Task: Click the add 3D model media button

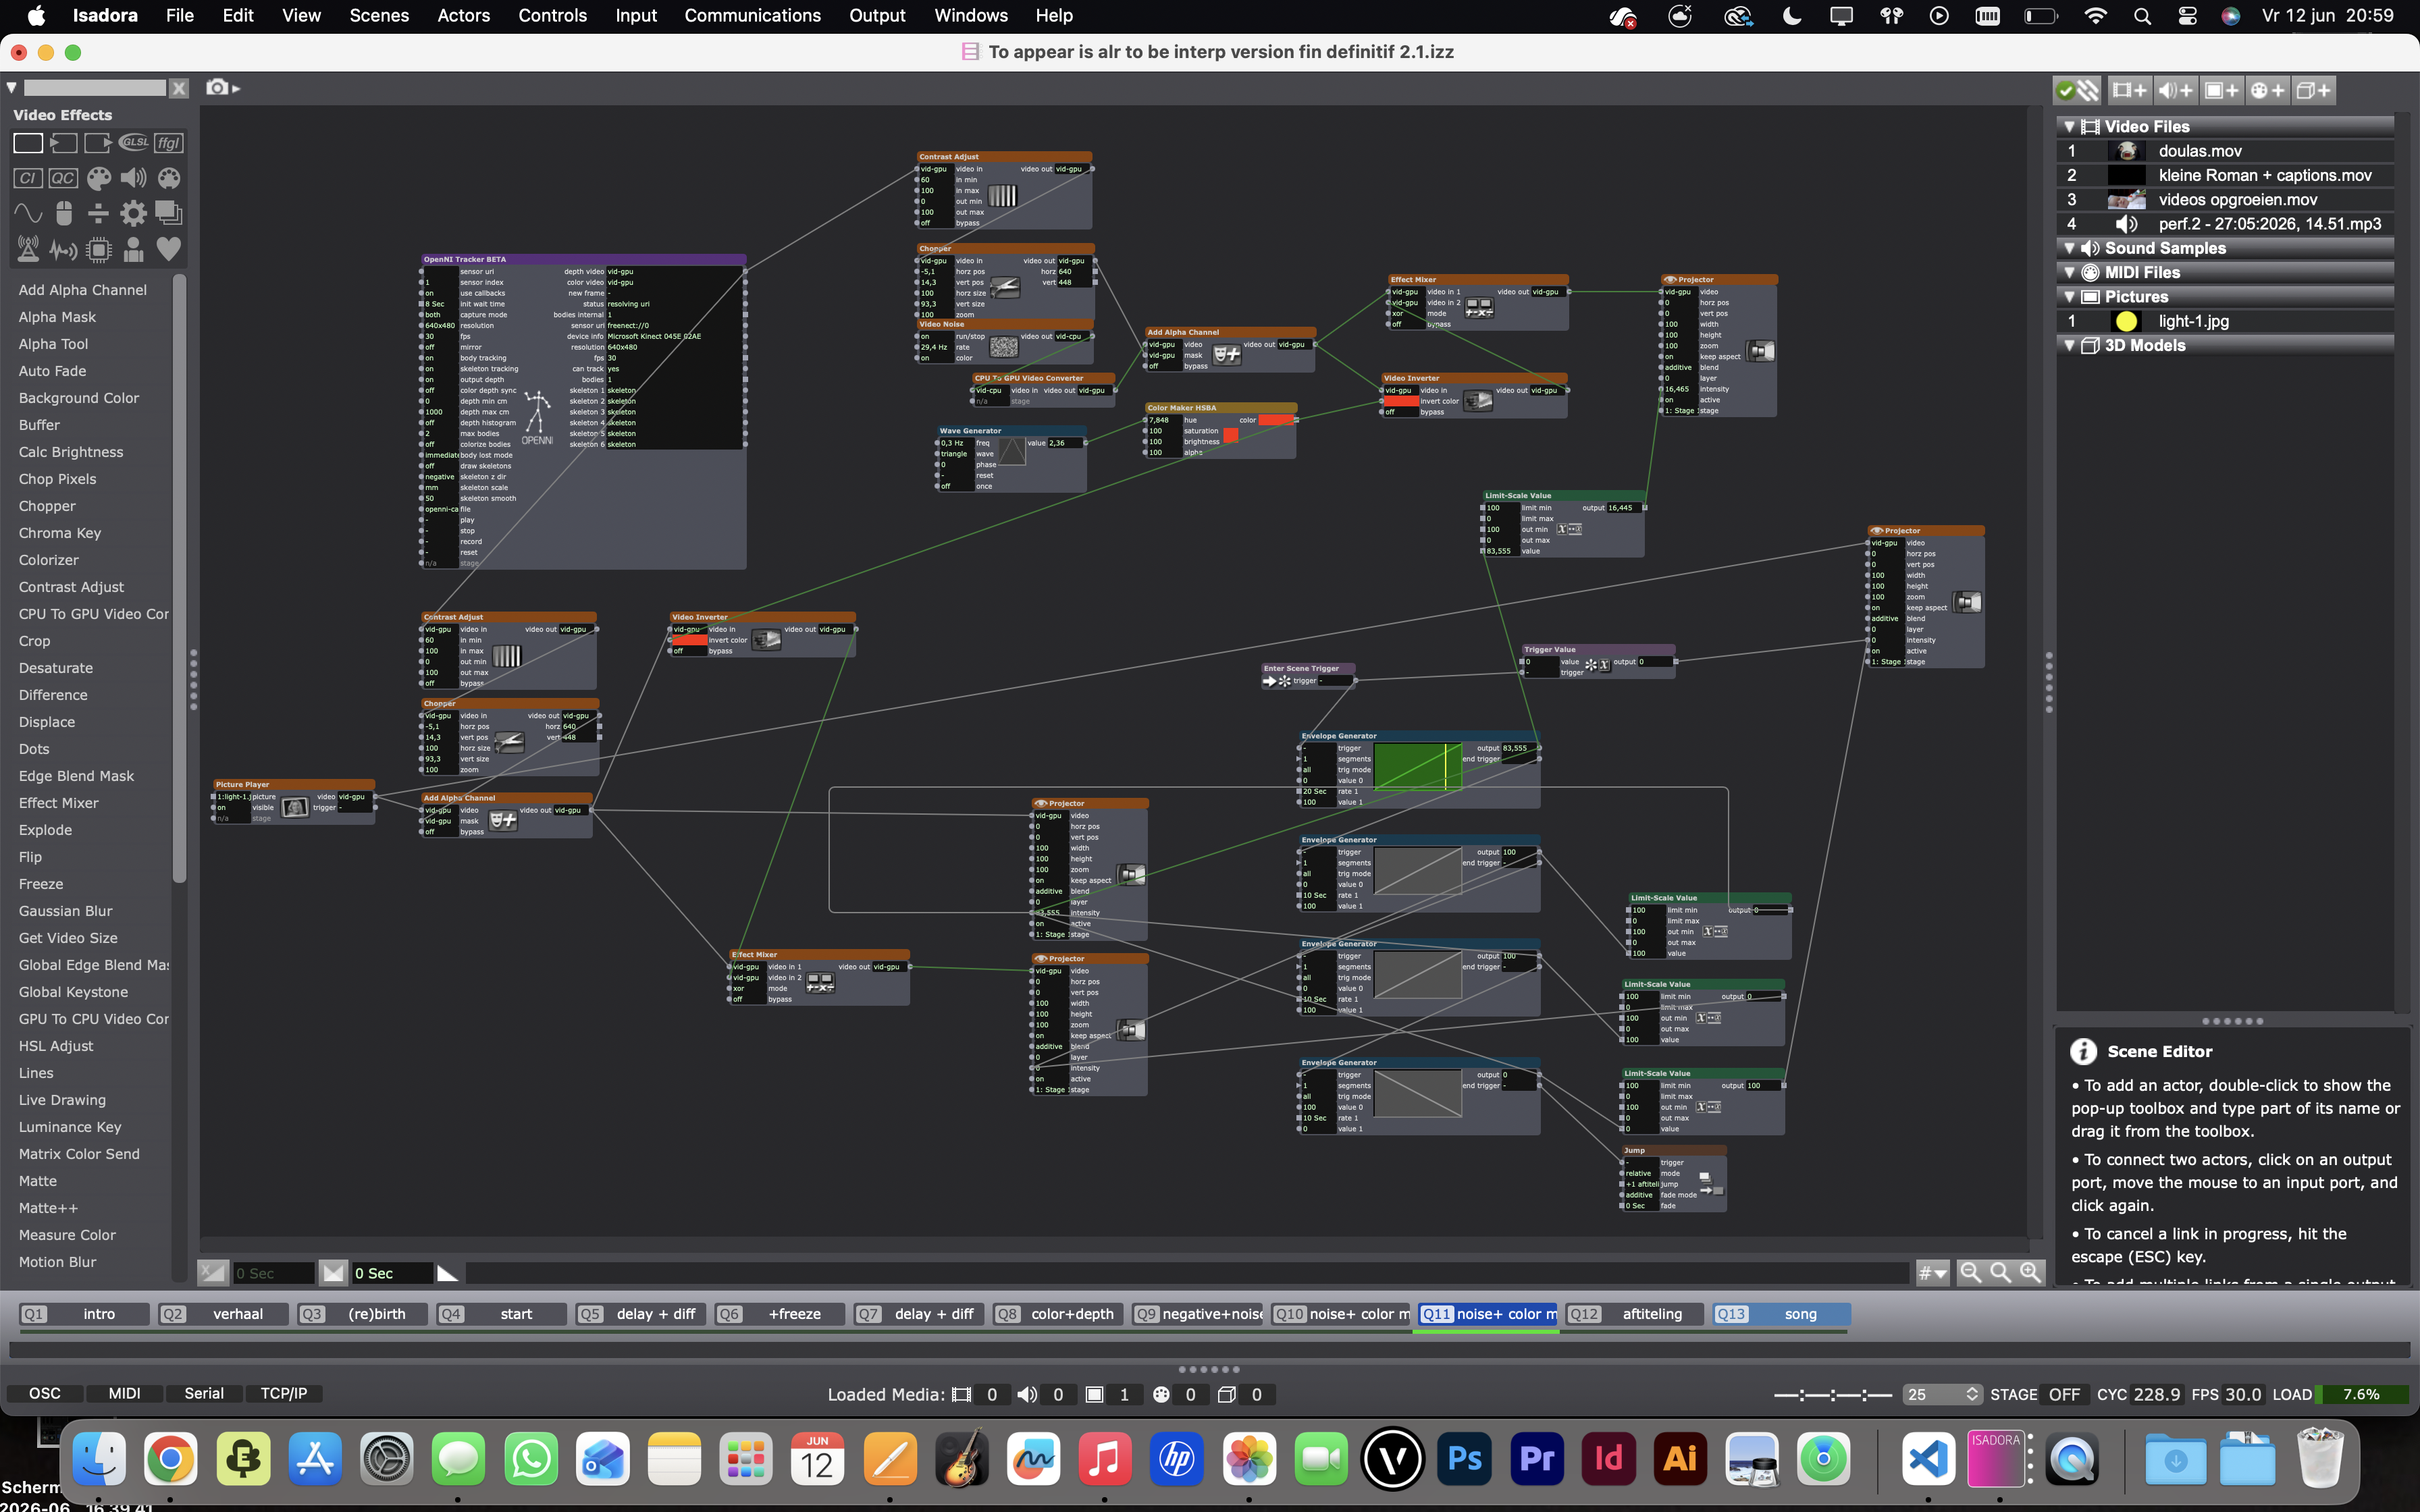Action: coord(2314,90)
